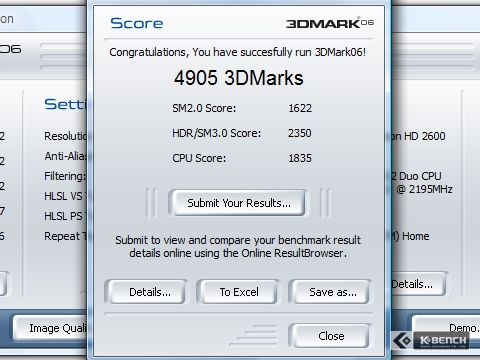This screenshot has width=480, height=360.
Task: Click HD 2600 graphics text in background
Action: point(418,136)
